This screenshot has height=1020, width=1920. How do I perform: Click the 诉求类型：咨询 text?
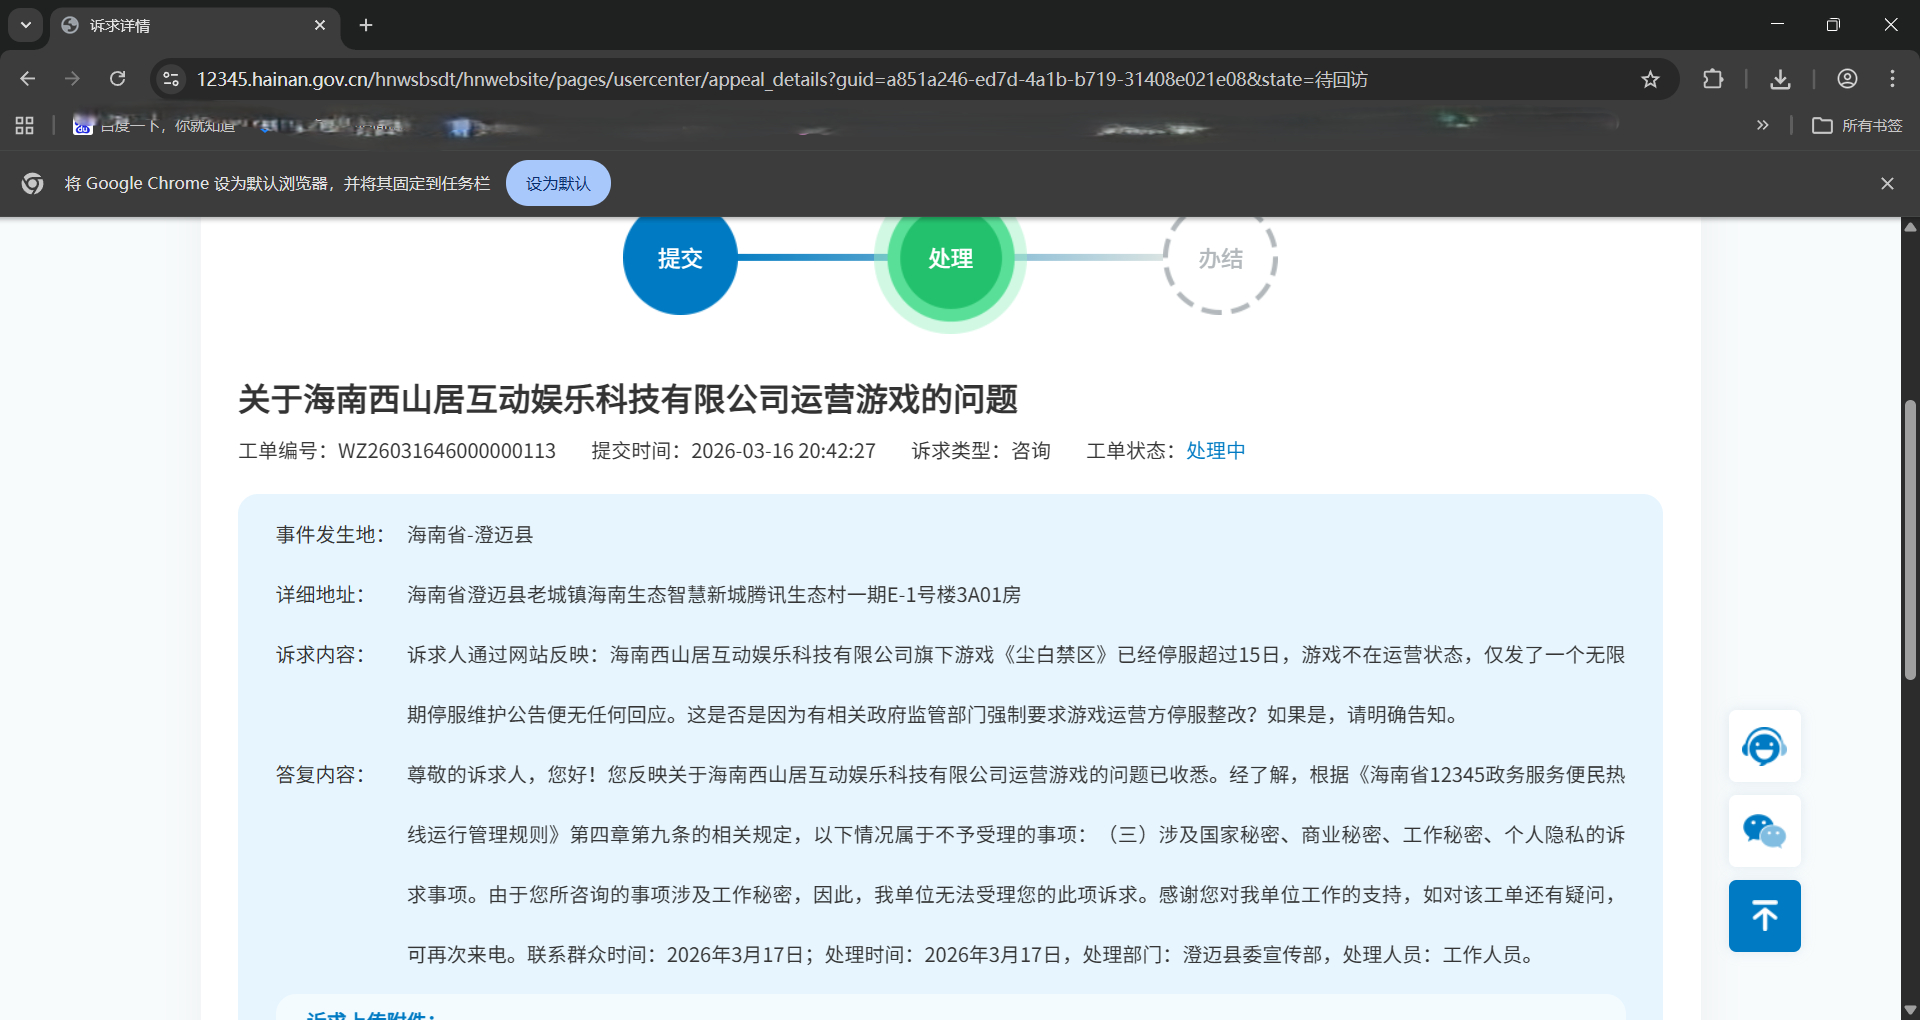tap(981, 451)
